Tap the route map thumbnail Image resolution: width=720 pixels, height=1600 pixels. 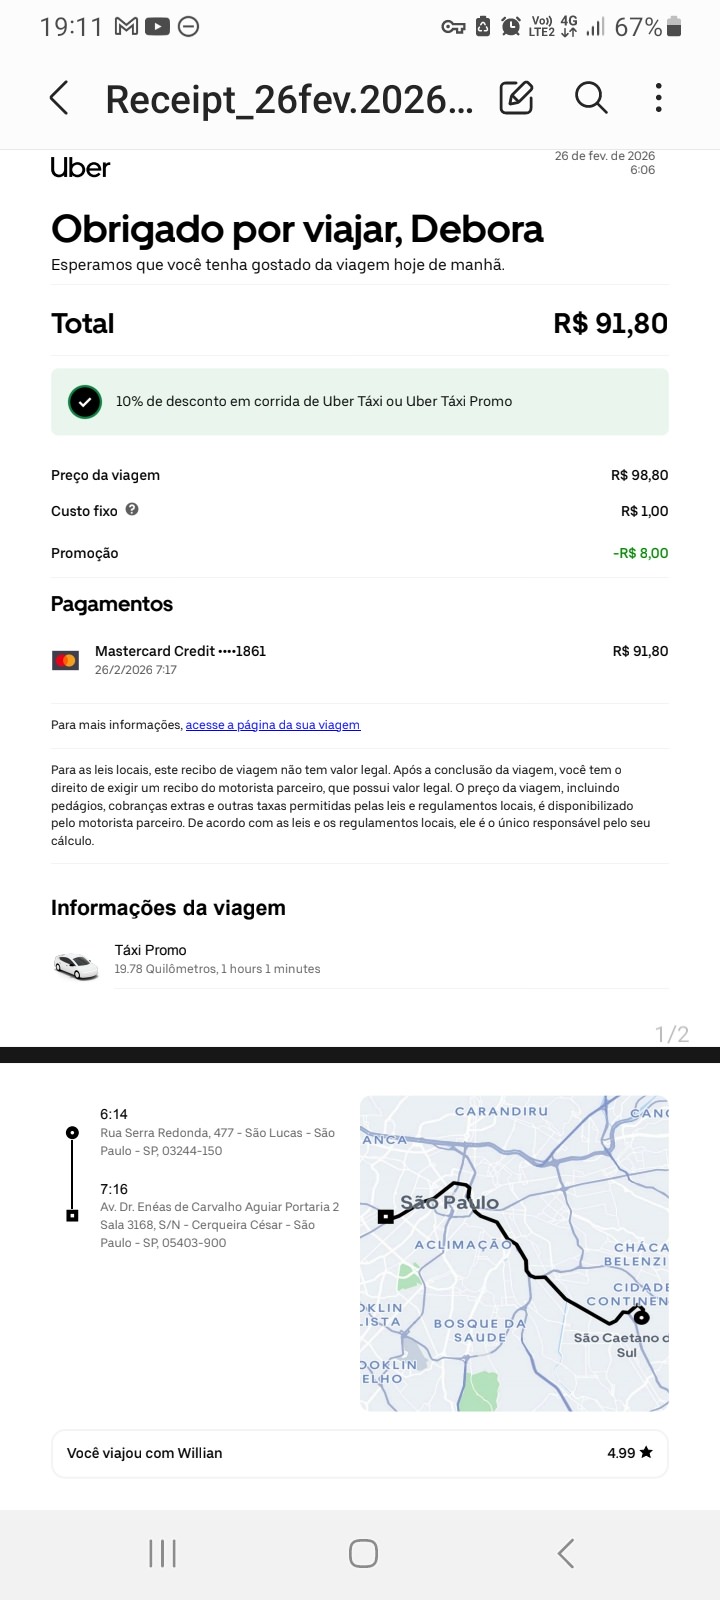tap(514, 1253)
